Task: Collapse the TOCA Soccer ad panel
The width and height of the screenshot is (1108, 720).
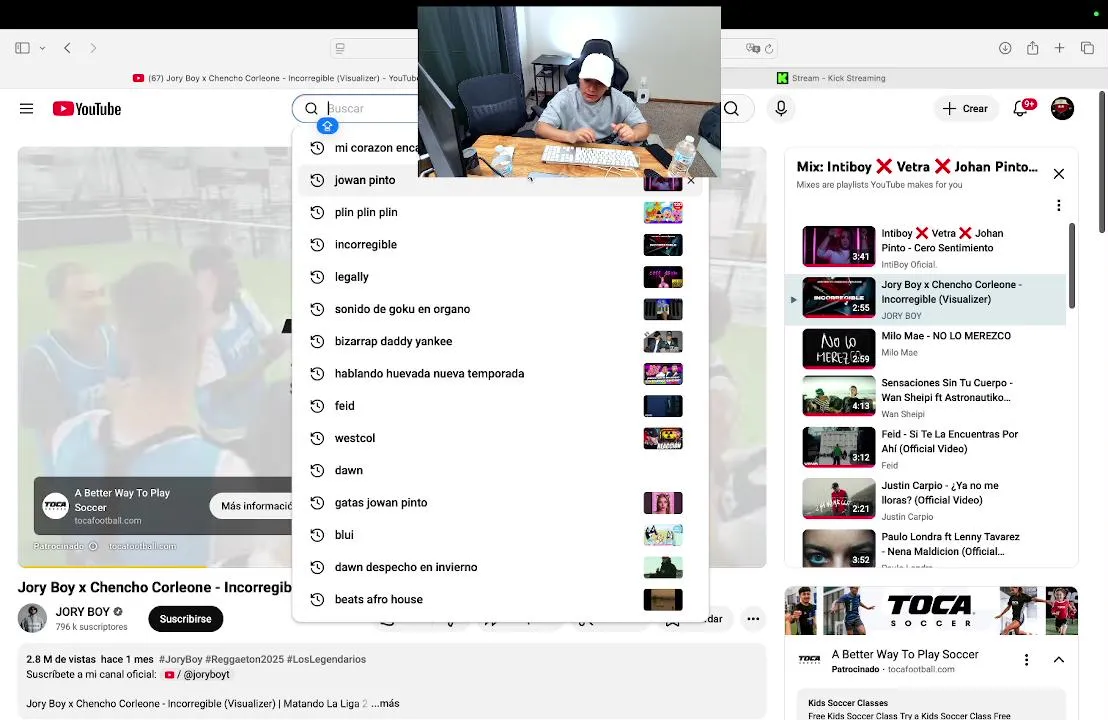Action: pos(1059,660)
